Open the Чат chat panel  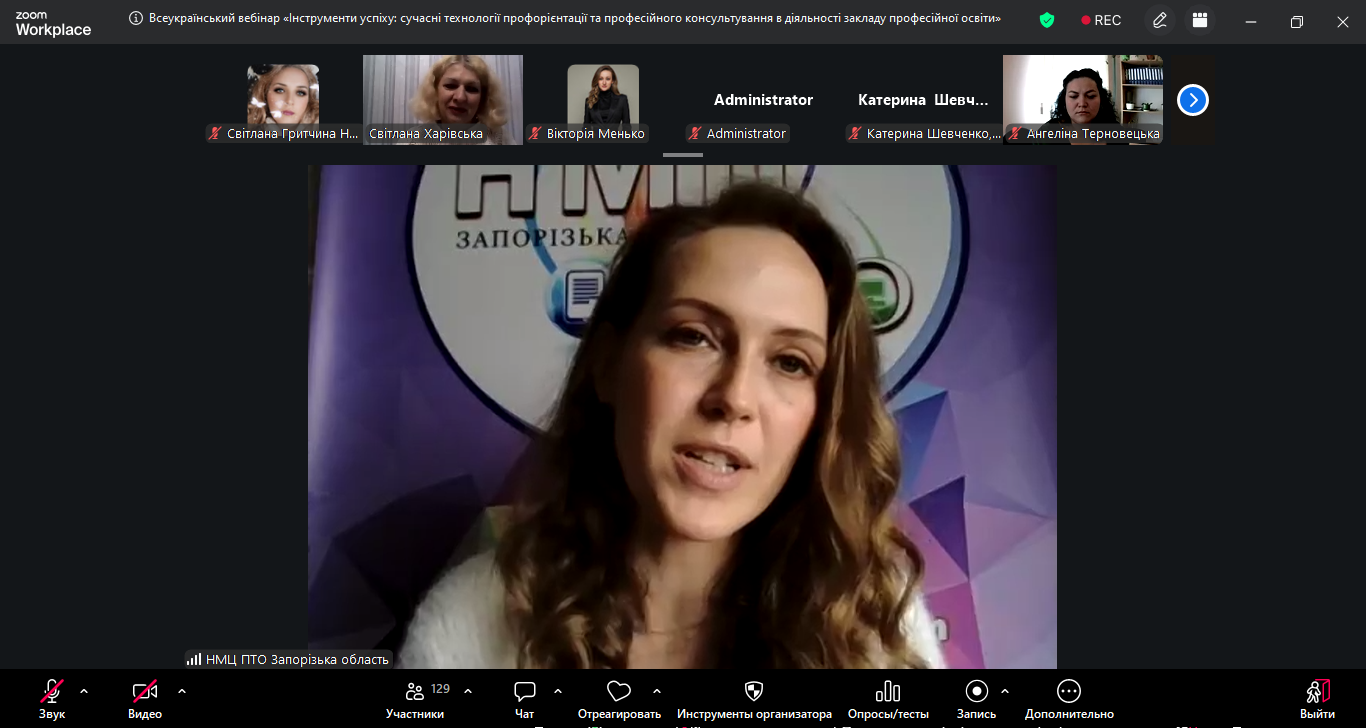click(524, 698)
